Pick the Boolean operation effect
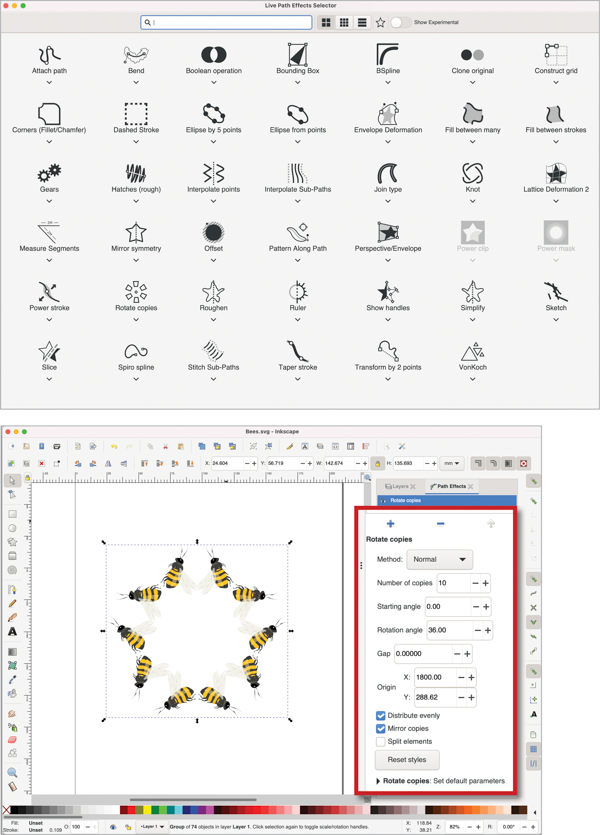The width and height of the screenshot is (600, 835). click(213, 60)
